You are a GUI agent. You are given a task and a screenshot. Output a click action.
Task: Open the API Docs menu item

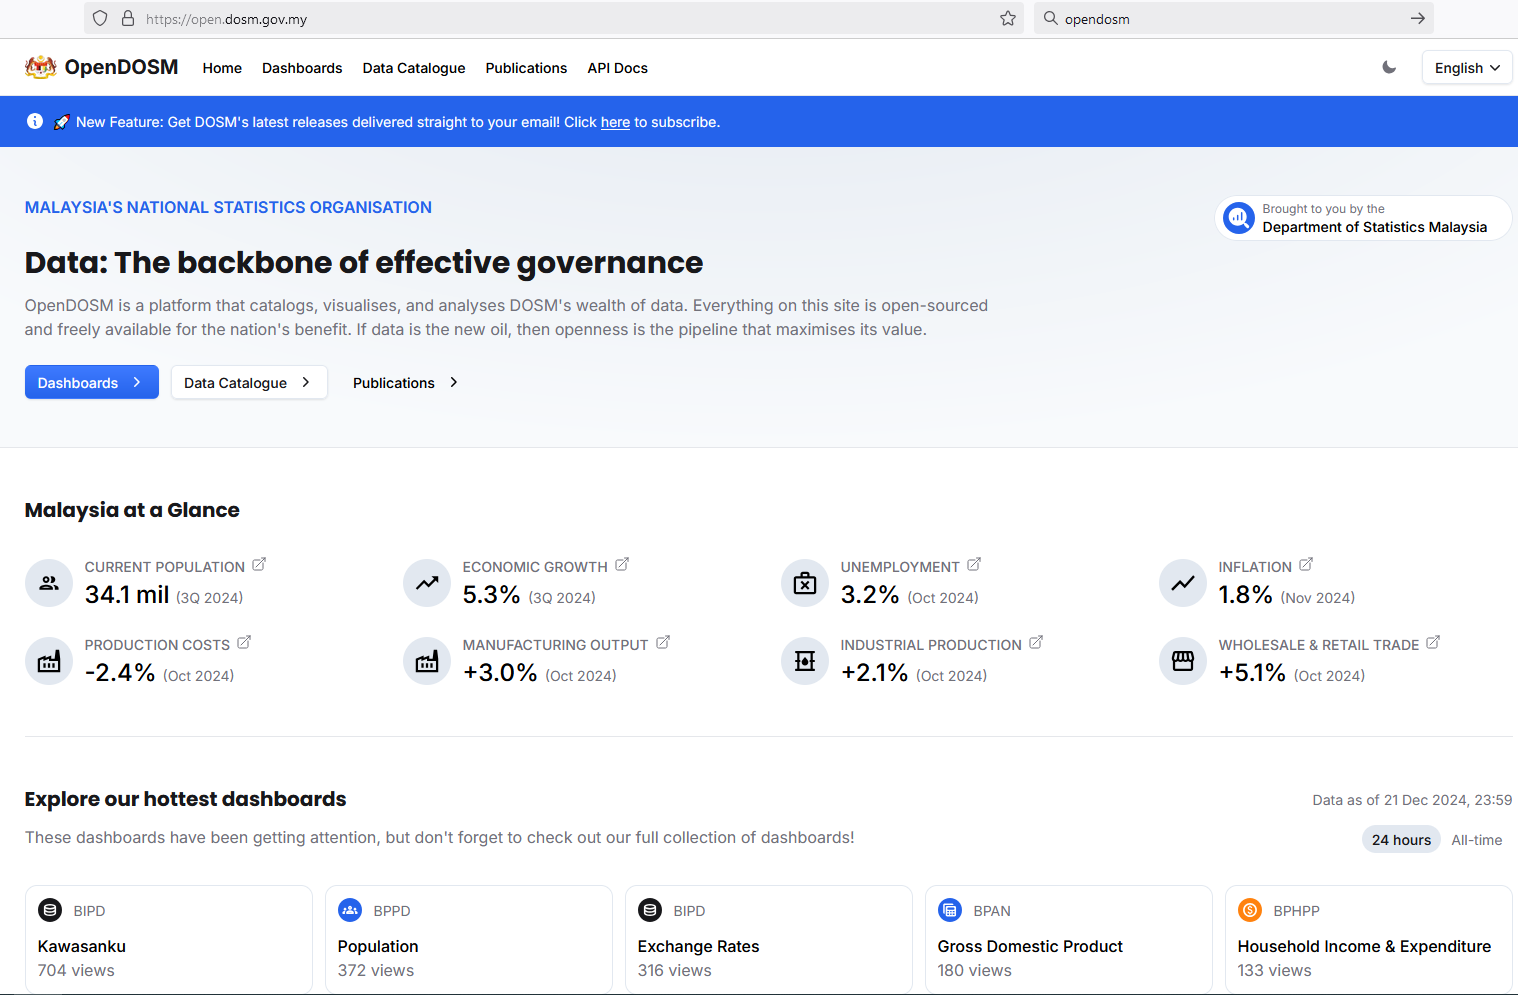(617, 68)
